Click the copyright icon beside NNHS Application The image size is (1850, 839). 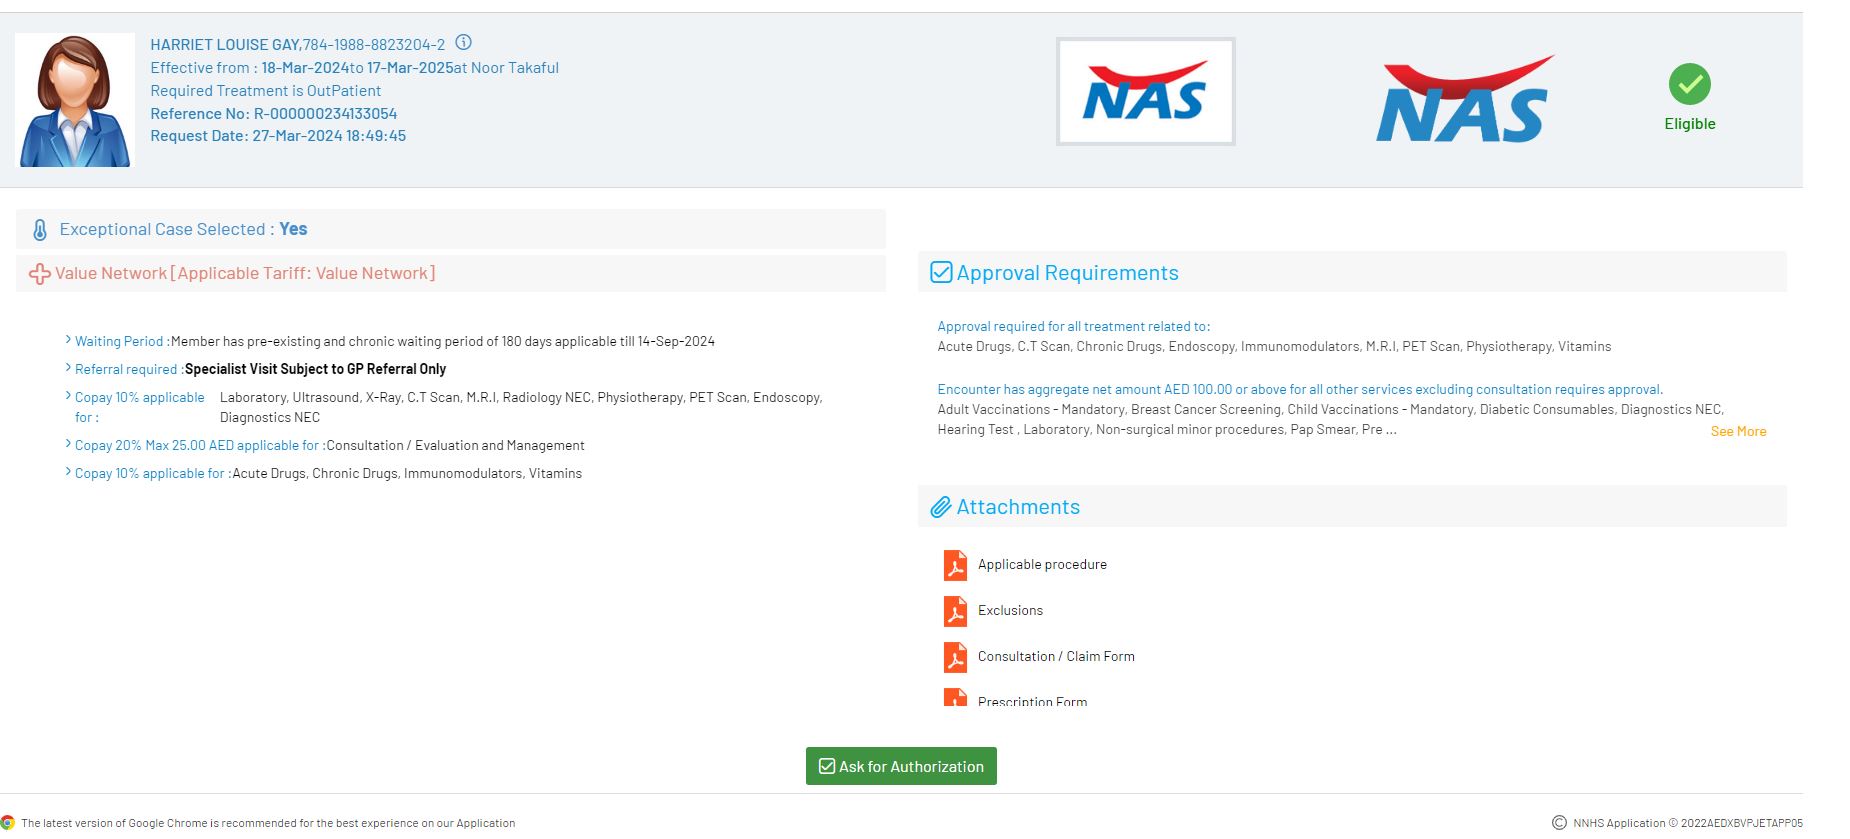(1559, 823)
